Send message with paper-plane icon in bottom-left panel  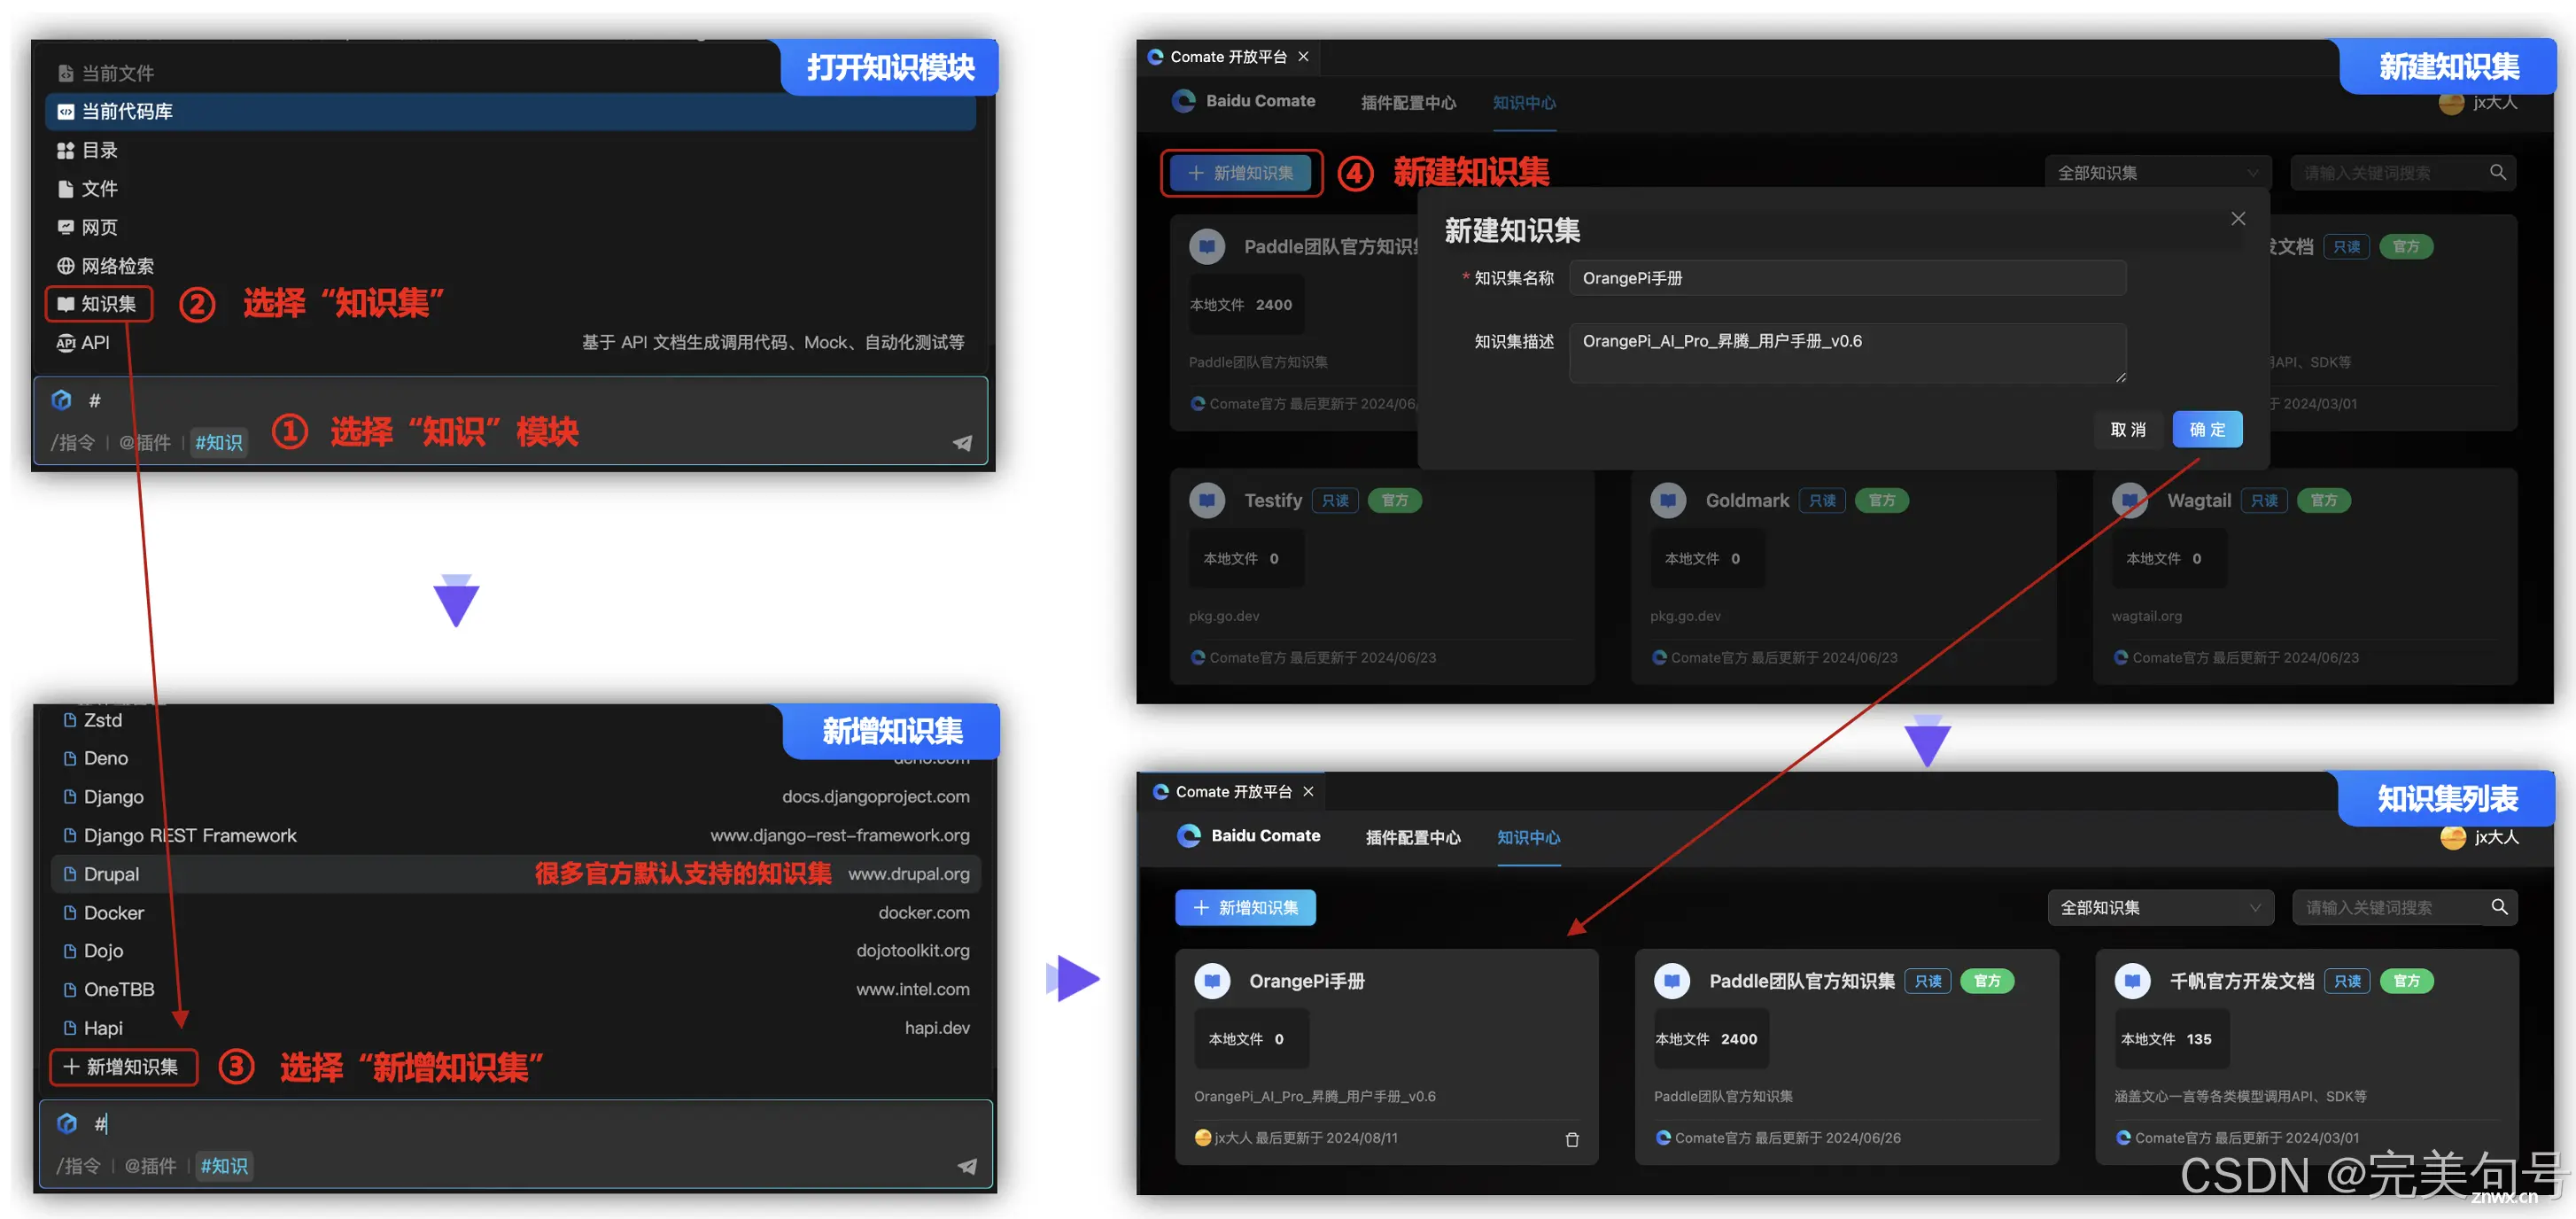tap(967, 1166)
